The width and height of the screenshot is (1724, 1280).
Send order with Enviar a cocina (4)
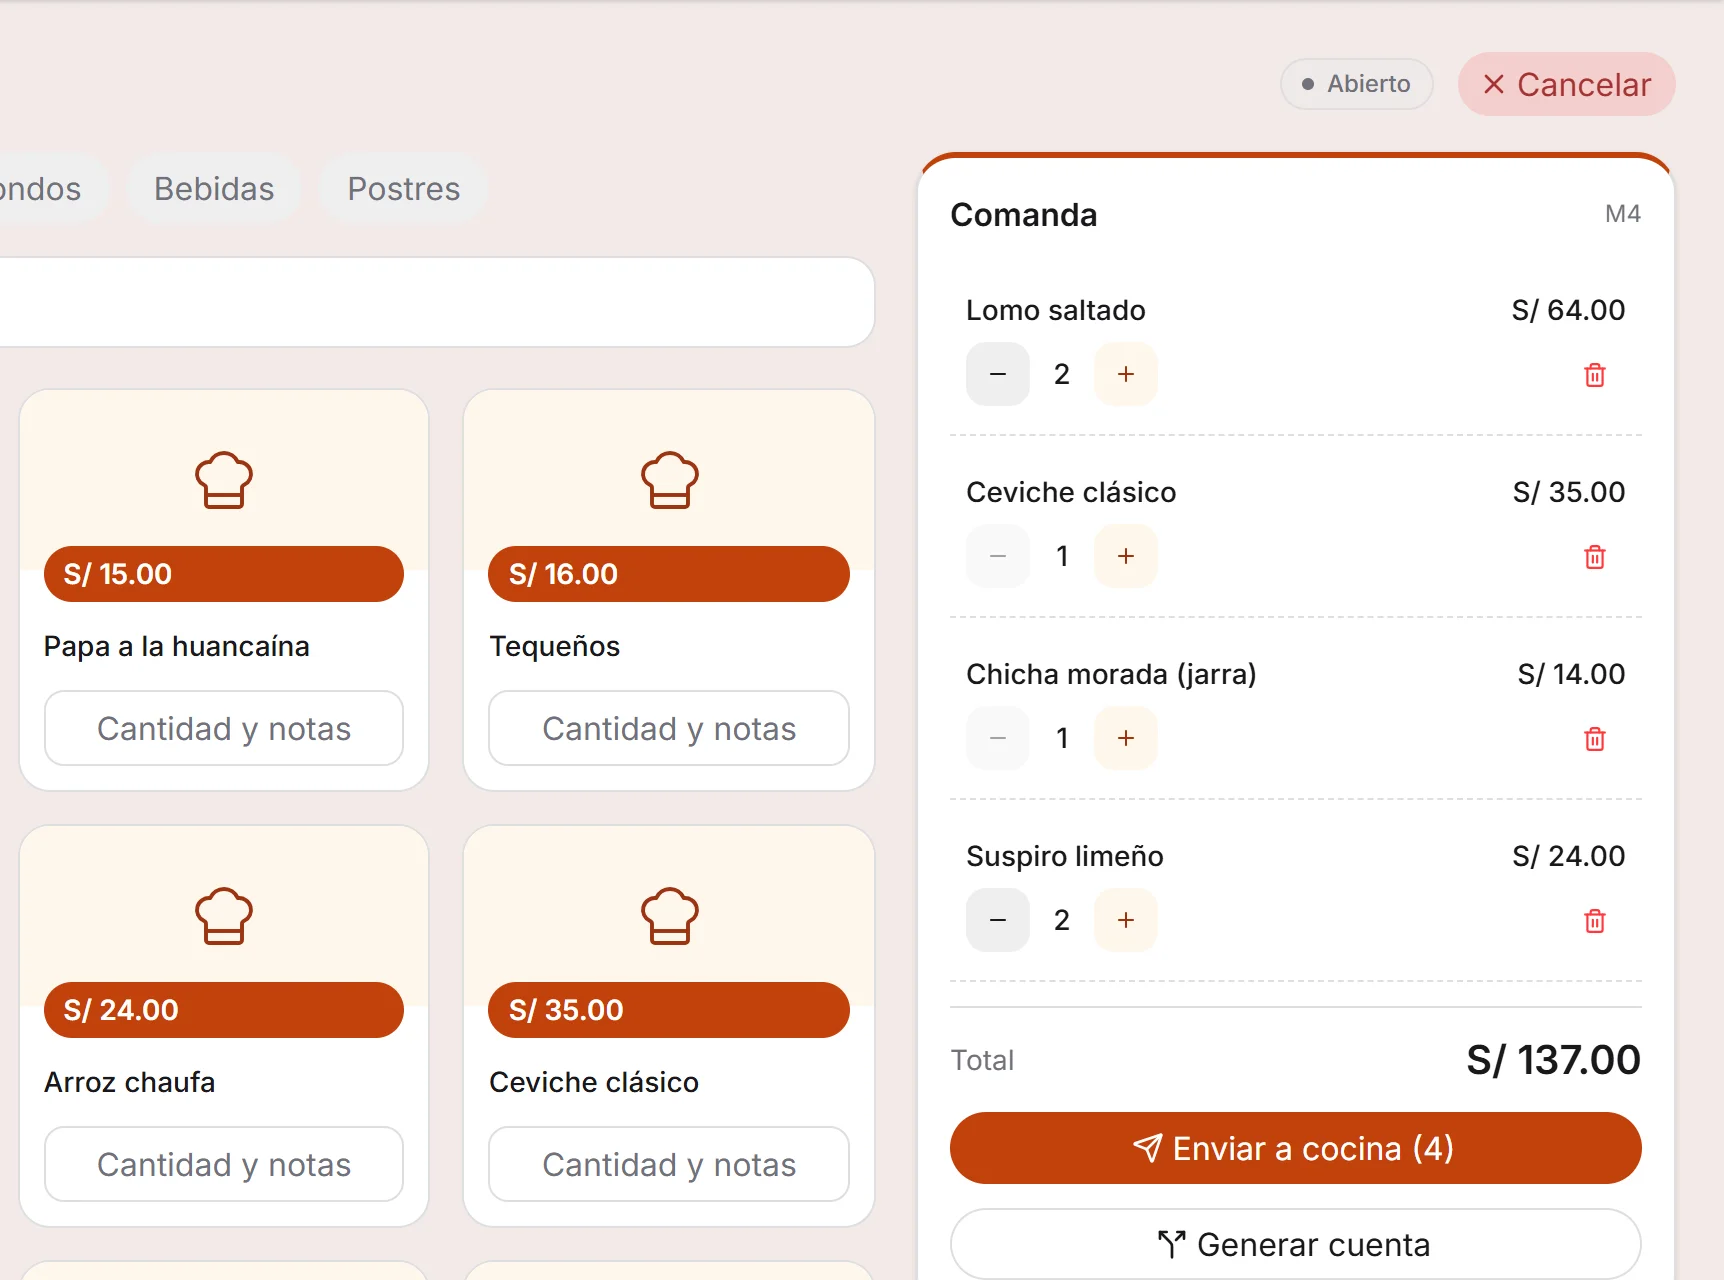pyautogui.click(x=1296, y=1148)
